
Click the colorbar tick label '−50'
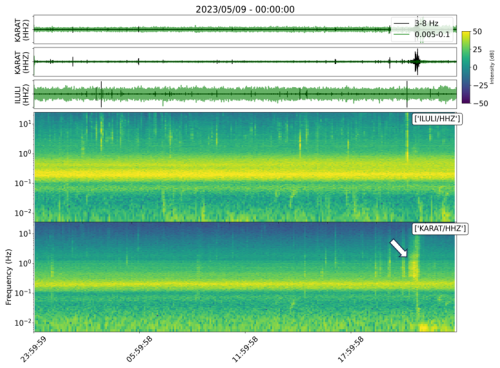[x=480, y=103]
